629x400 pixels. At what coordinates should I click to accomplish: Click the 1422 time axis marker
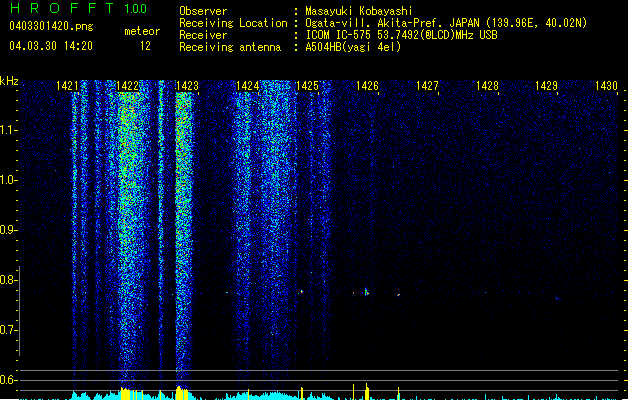coord(127,86)
